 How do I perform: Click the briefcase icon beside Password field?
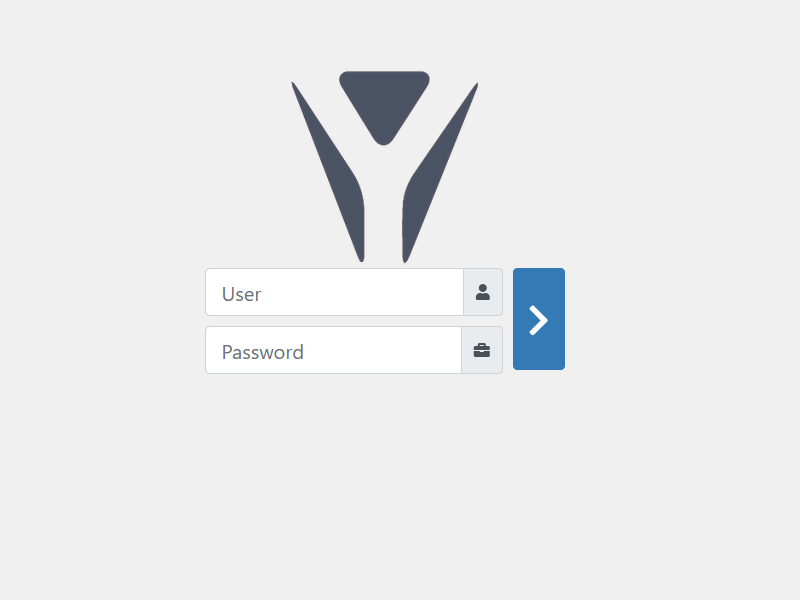pyautogui.click(x=482, y=351)
